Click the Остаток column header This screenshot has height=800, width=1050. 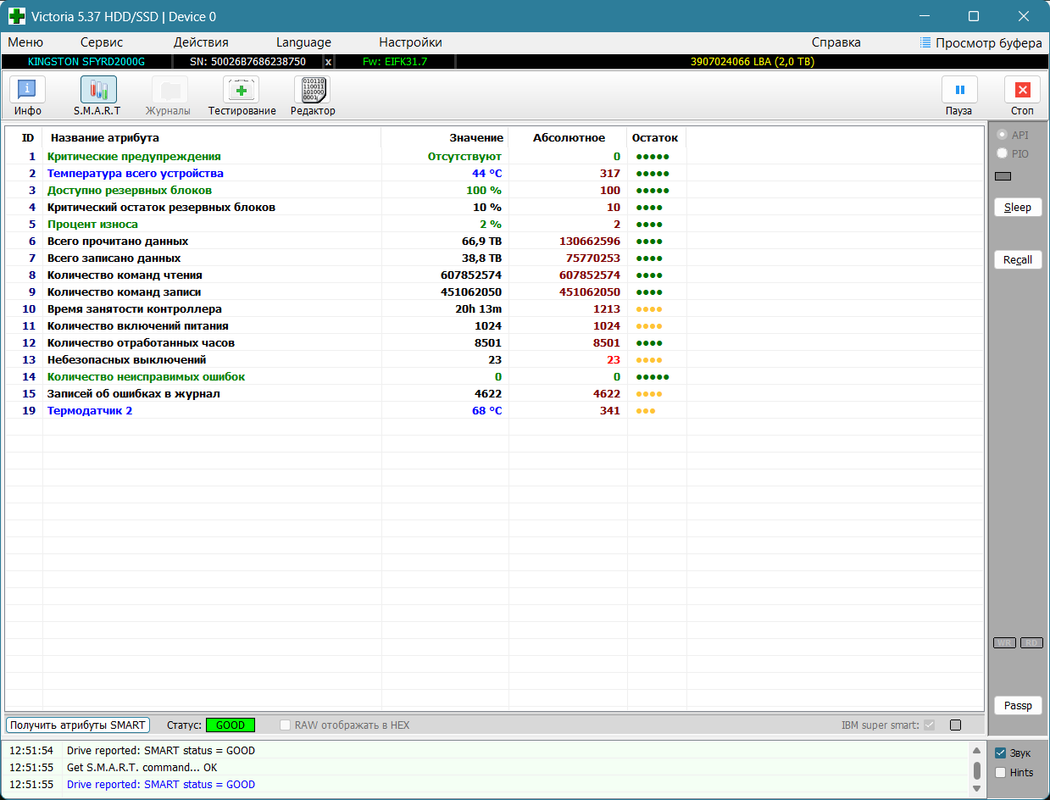pos(656,138)
